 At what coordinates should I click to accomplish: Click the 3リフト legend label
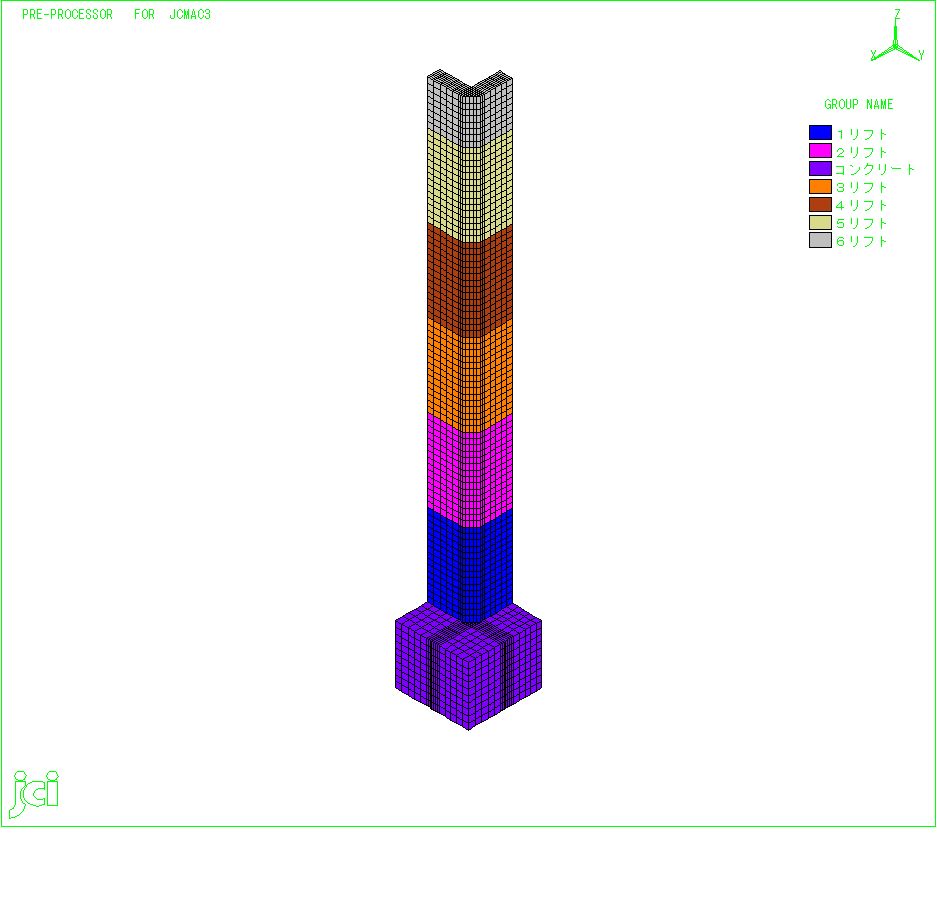point(861,187)
